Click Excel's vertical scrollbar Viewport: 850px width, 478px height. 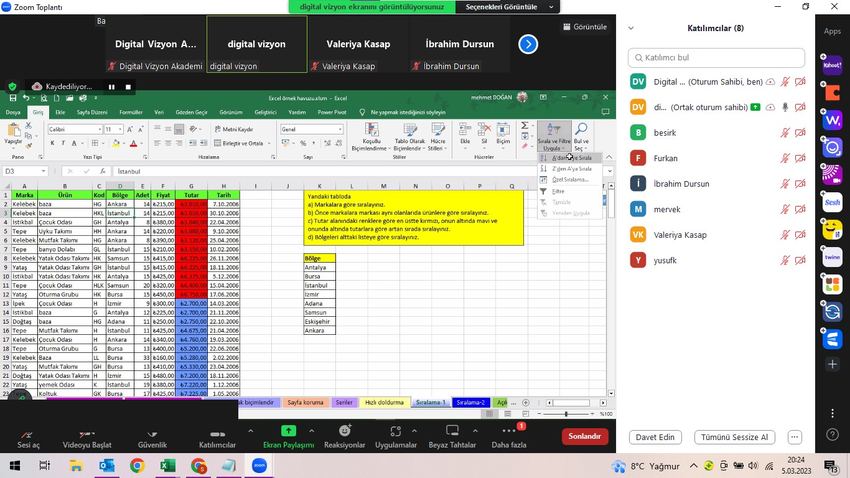[x=611, y=289]
